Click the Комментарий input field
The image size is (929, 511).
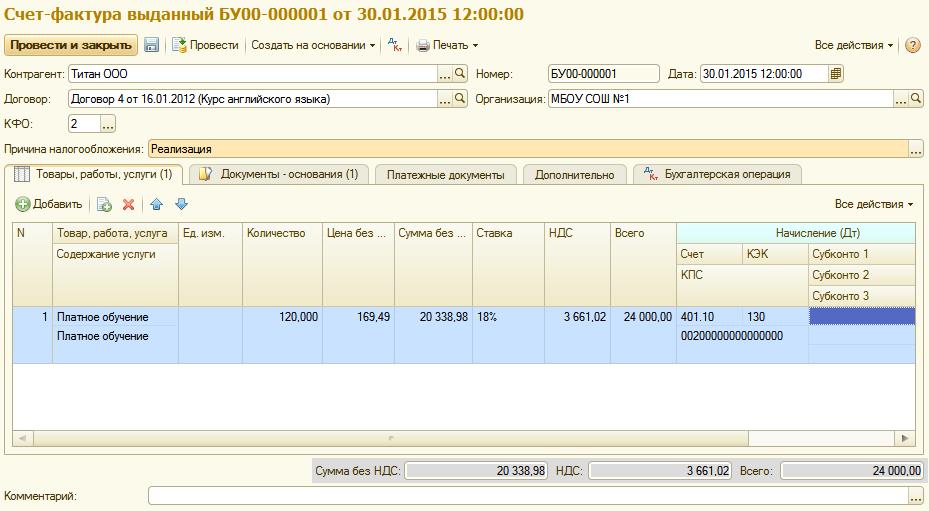coord(528,496)
